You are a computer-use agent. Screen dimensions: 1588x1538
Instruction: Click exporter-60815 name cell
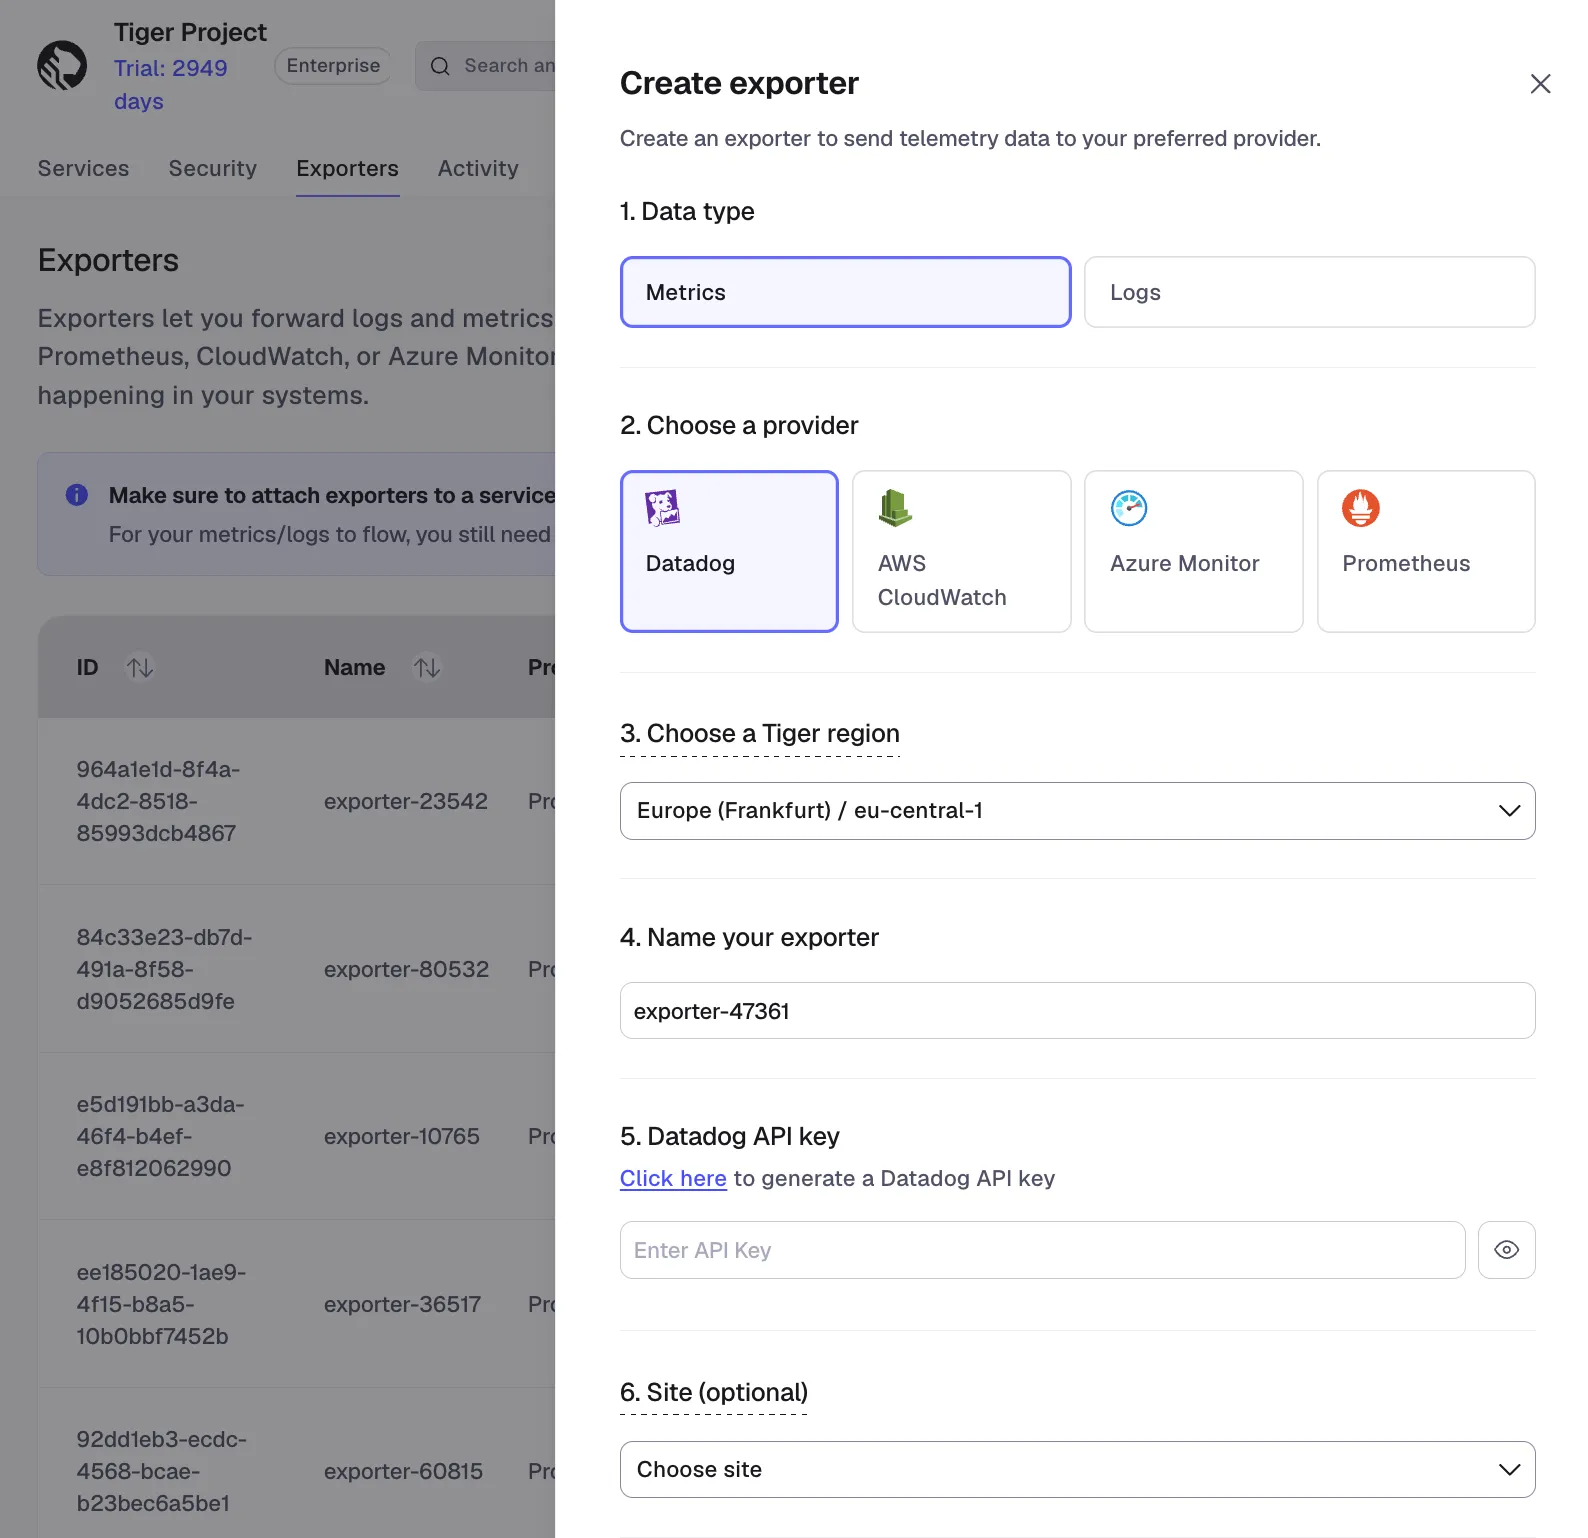point(403,1471)
